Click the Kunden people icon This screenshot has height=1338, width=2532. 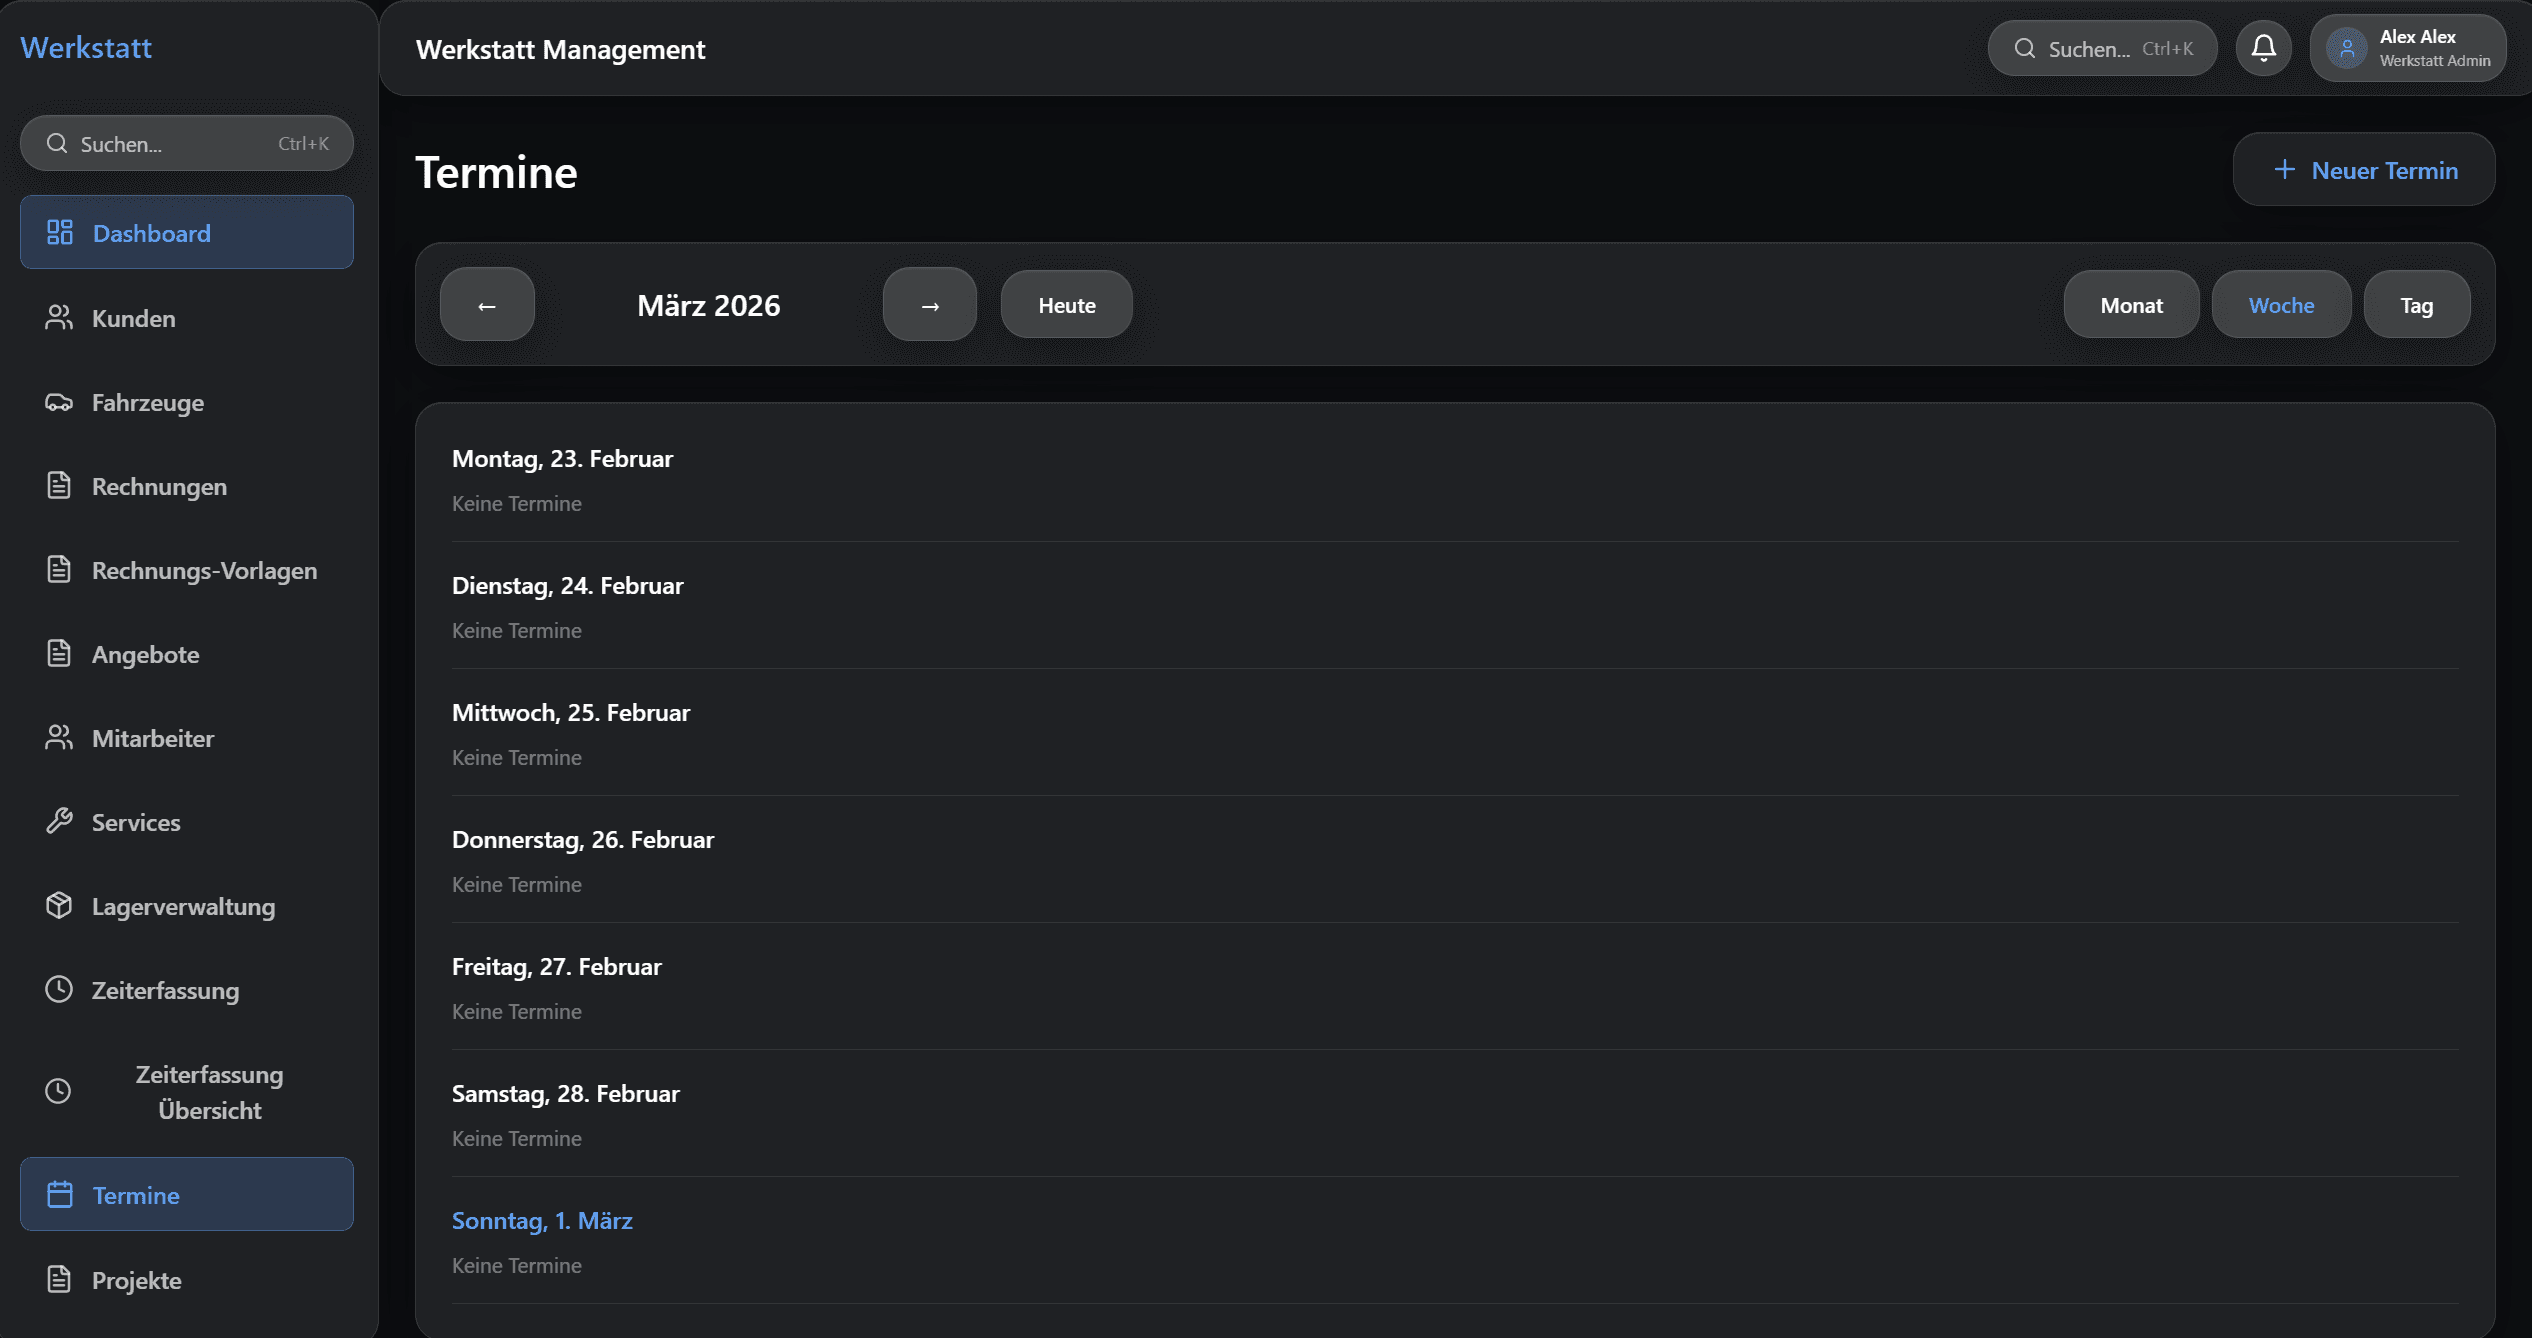59,318
